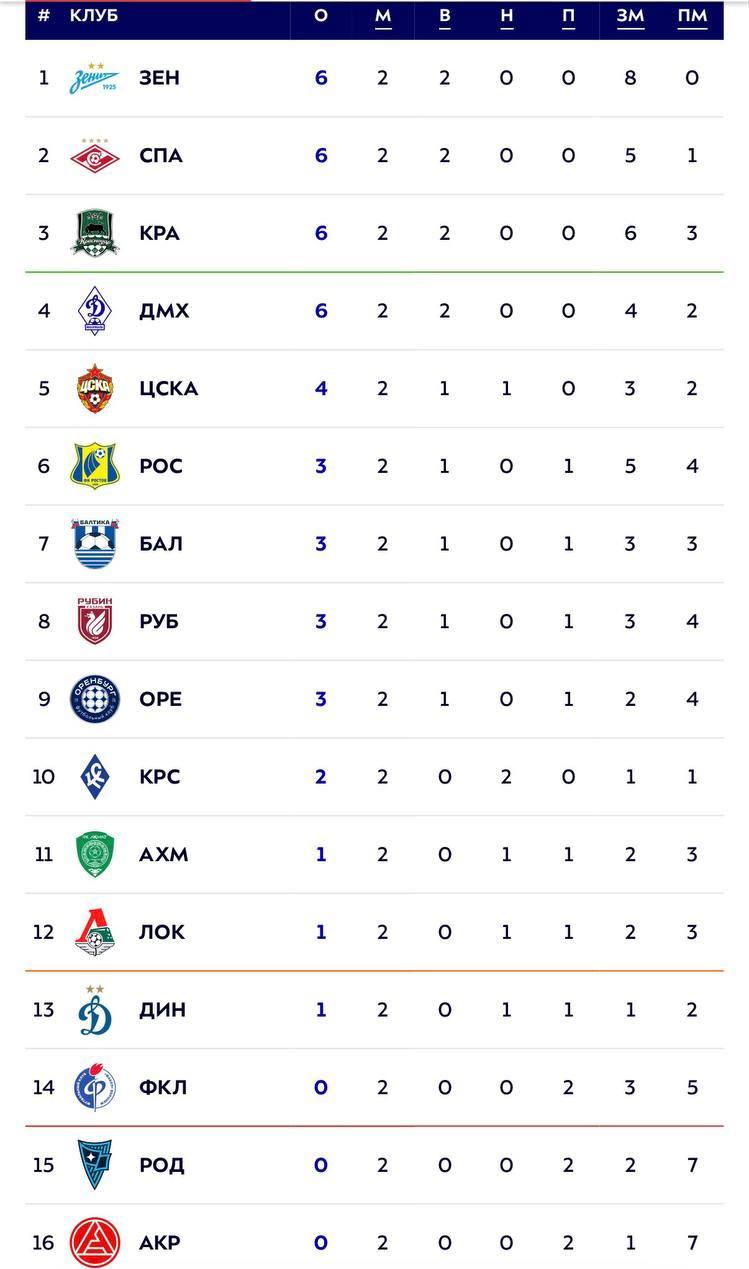Open the Baltika club logo
This screenshot has height=1269, width=749.
94,543
